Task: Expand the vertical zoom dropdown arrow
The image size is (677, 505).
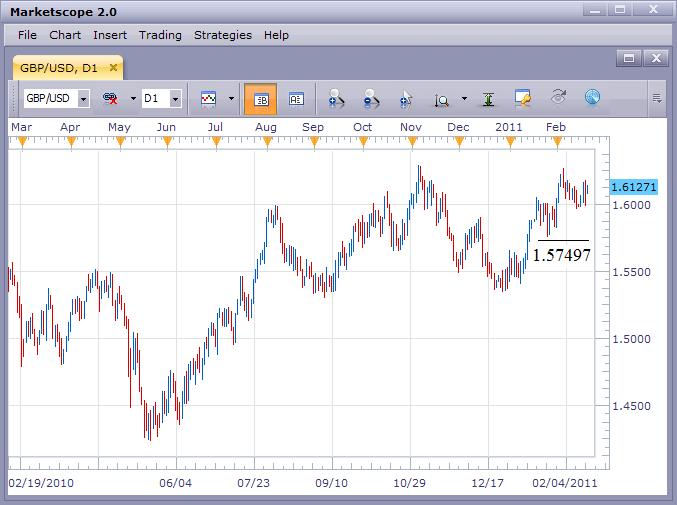Action: coord(465,98)
